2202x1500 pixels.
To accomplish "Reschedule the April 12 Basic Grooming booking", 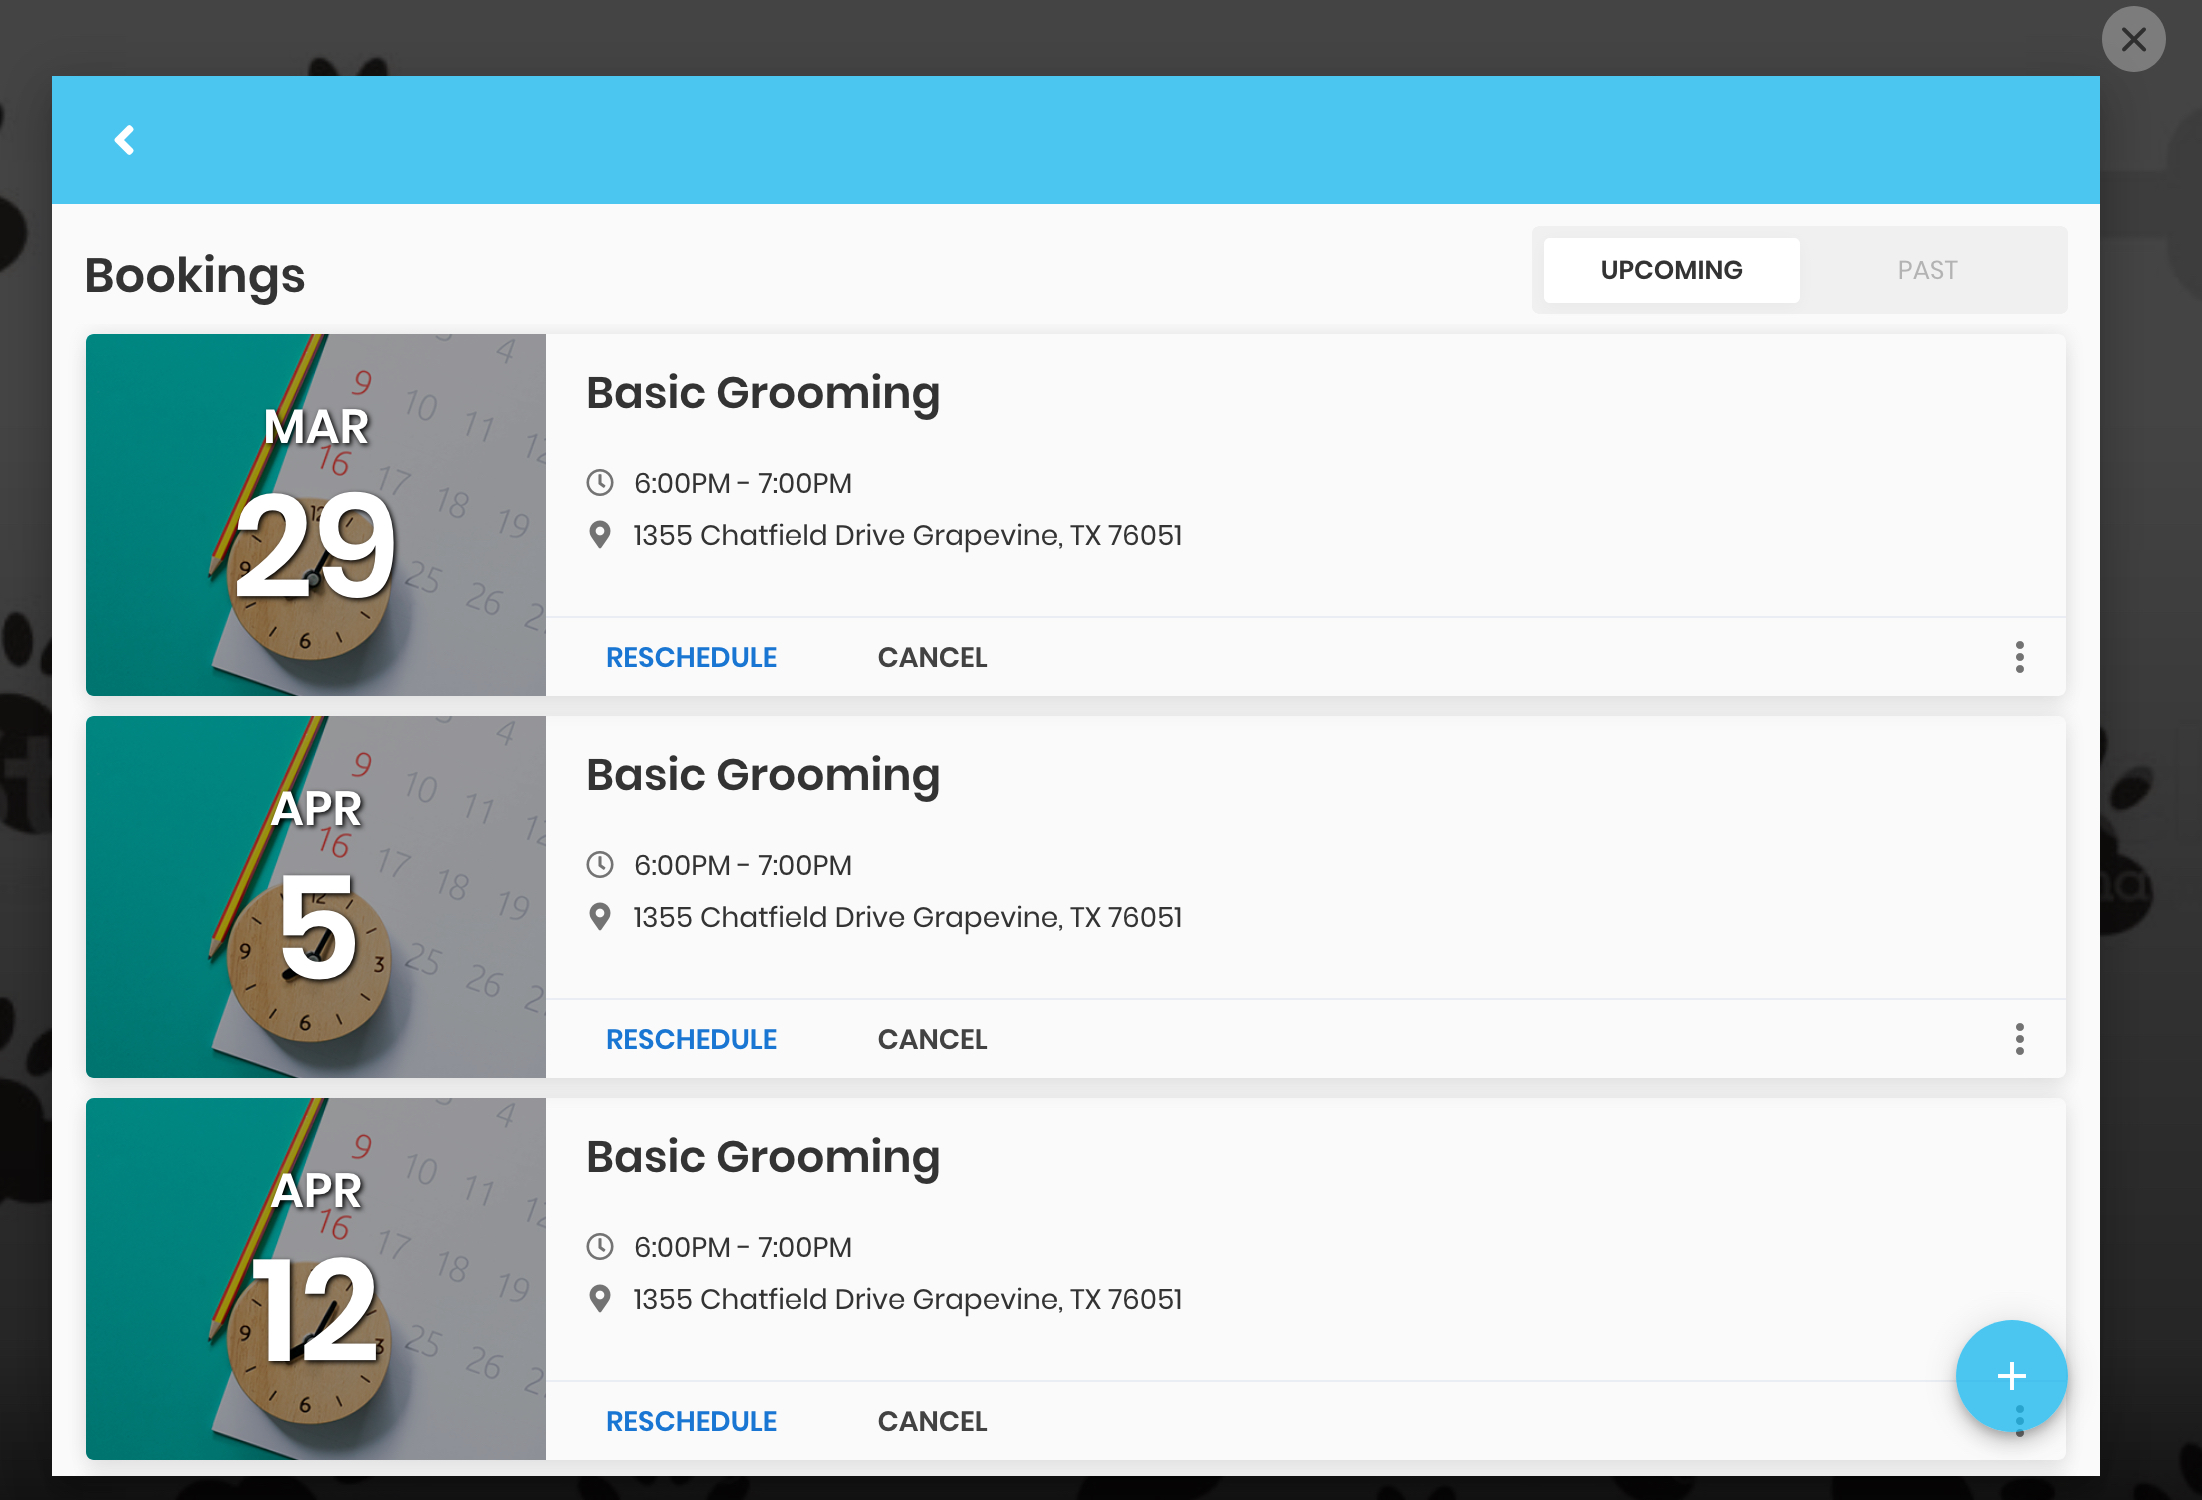I will 691,1421.
